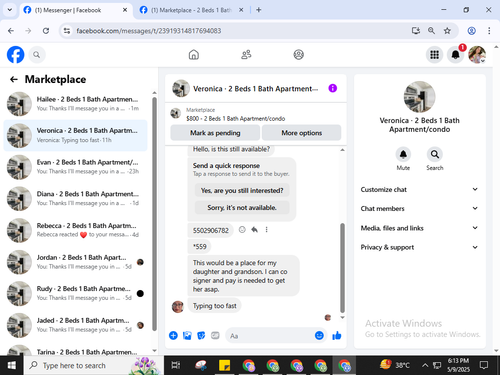Click the Facebook search magnifier icon
The image size is (500, 375).
[x=37, y=55]
